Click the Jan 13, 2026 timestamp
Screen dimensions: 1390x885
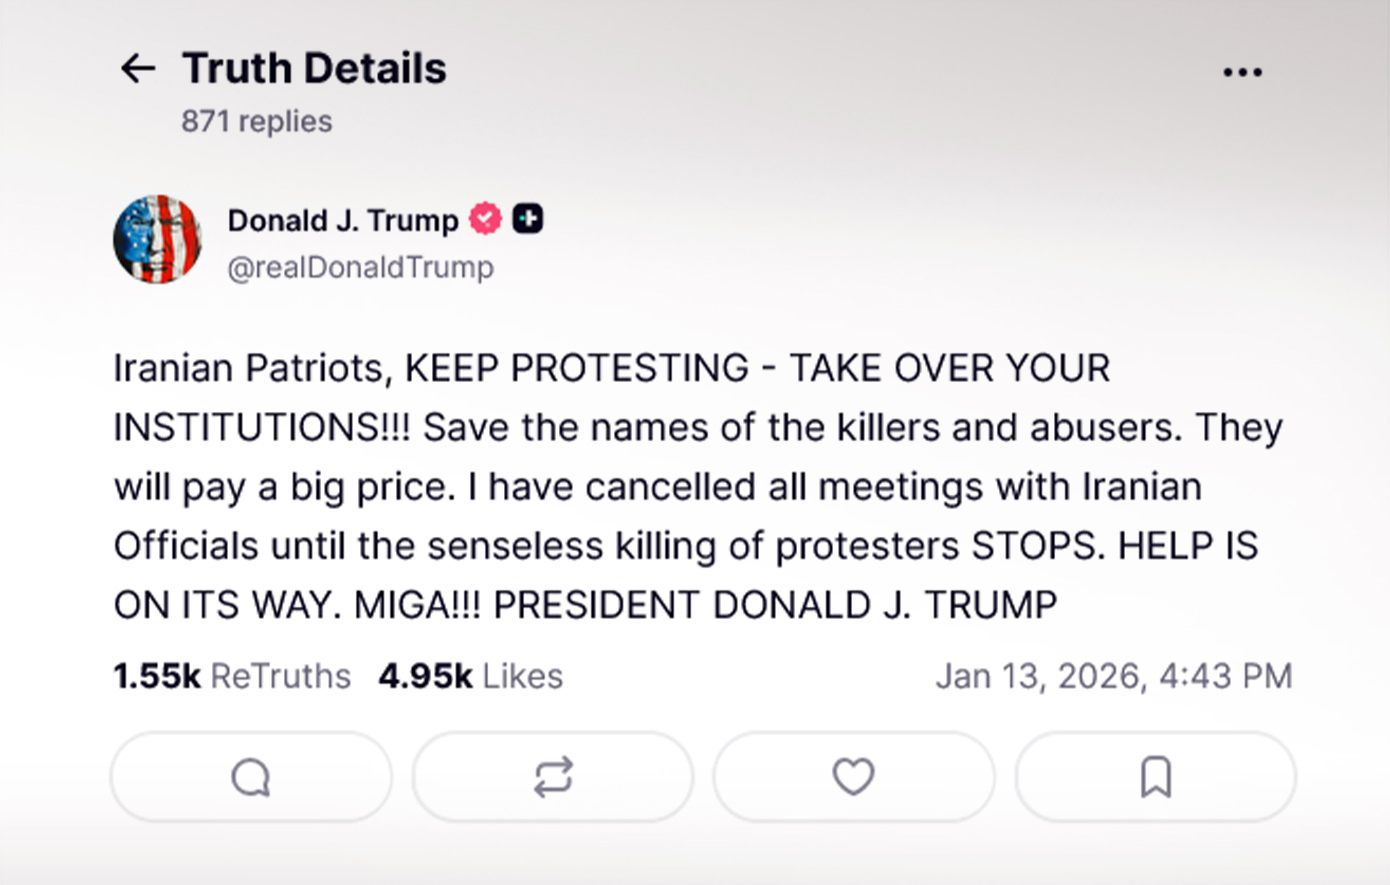[x=1113, y=676]
